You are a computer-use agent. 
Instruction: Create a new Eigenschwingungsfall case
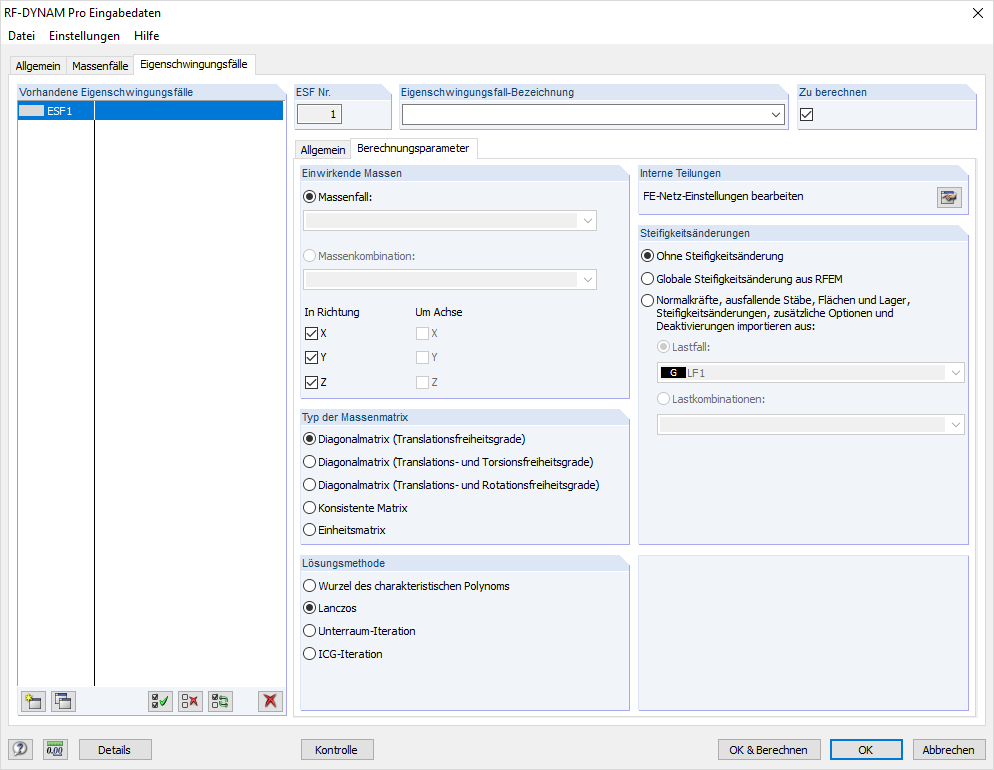pyautogui.click(x=33, y=701)
